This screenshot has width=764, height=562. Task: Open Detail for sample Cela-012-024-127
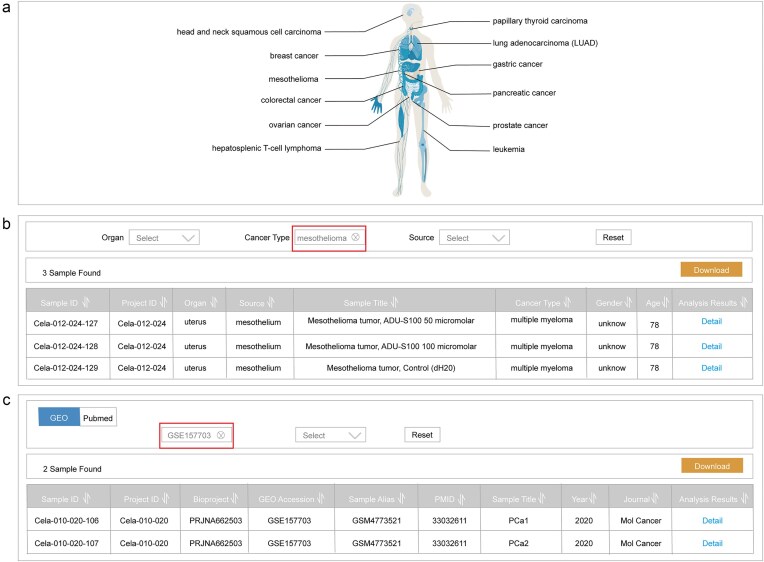[x=711, y=321]
